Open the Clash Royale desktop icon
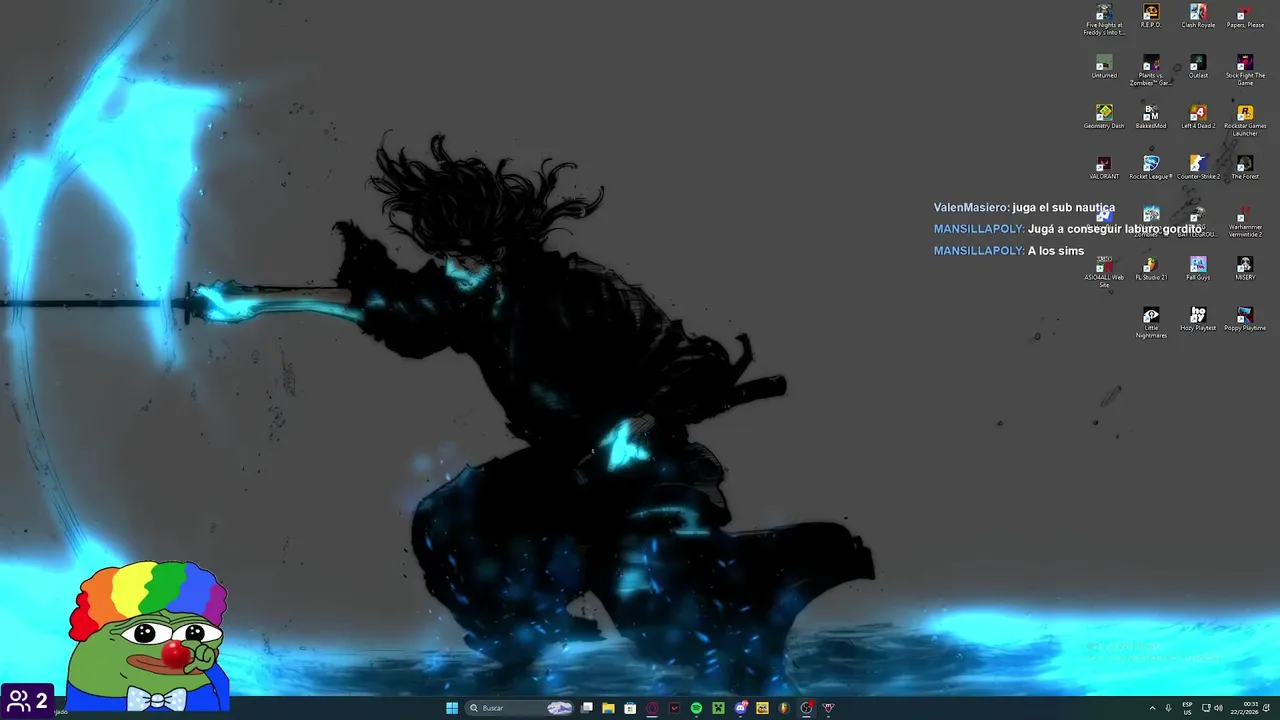 coord(1198,16)
